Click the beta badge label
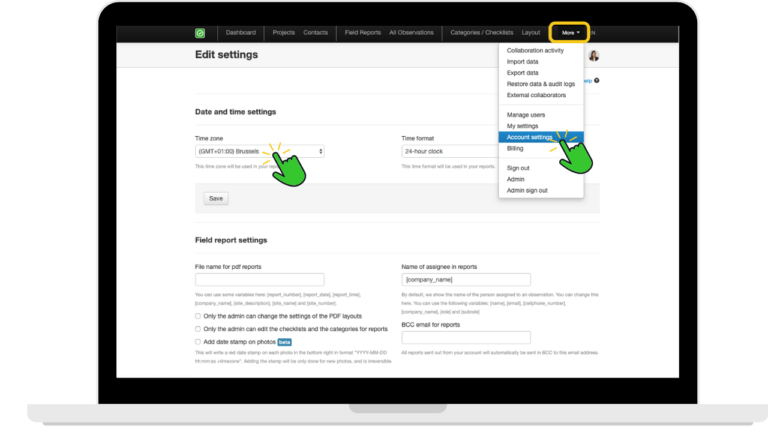 [285, 342]
